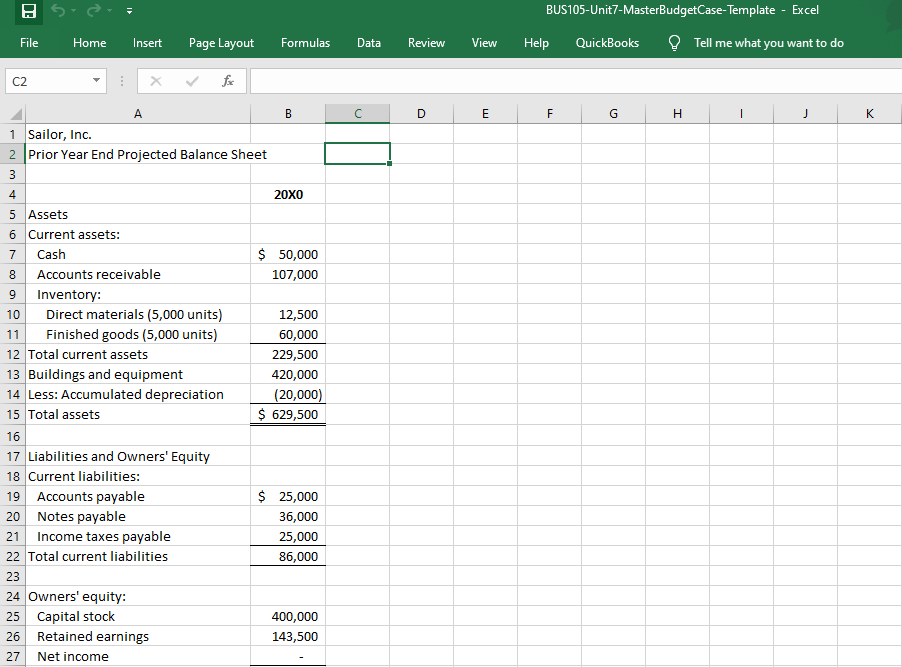Open the File tab
902x667 pixels.
tap(29, 43)
